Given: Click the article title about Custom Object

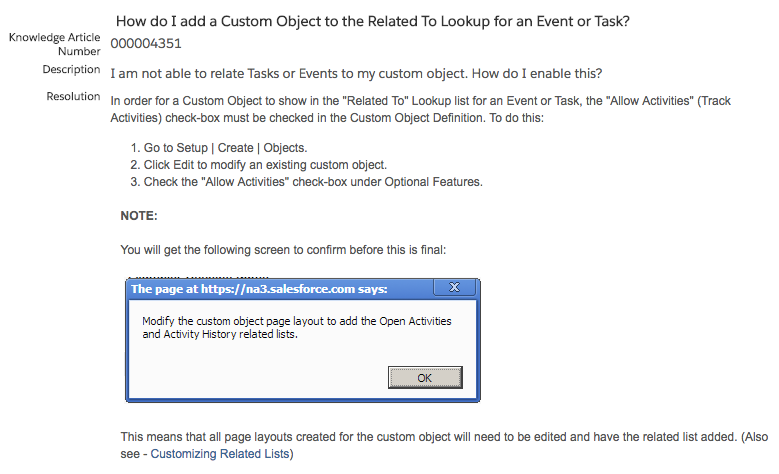Looking at the screenshot, I should click(x=373, y=21).
